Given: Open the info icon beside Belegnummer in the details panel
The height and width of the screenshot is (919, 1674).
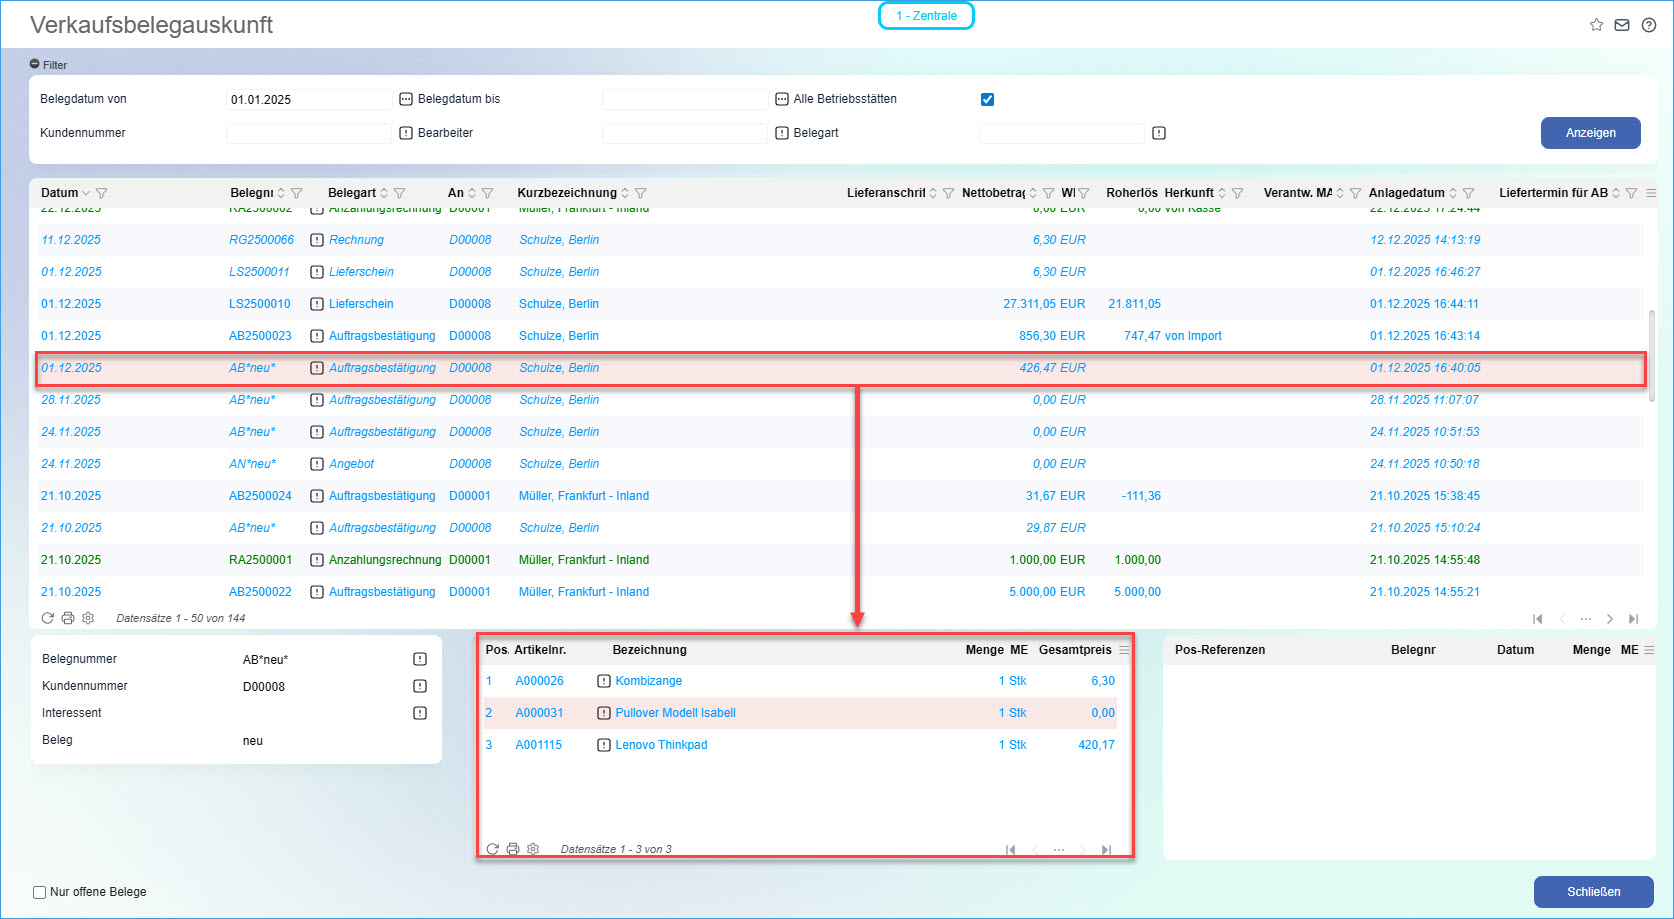Looking at the screenshot, I should [420, 659].
